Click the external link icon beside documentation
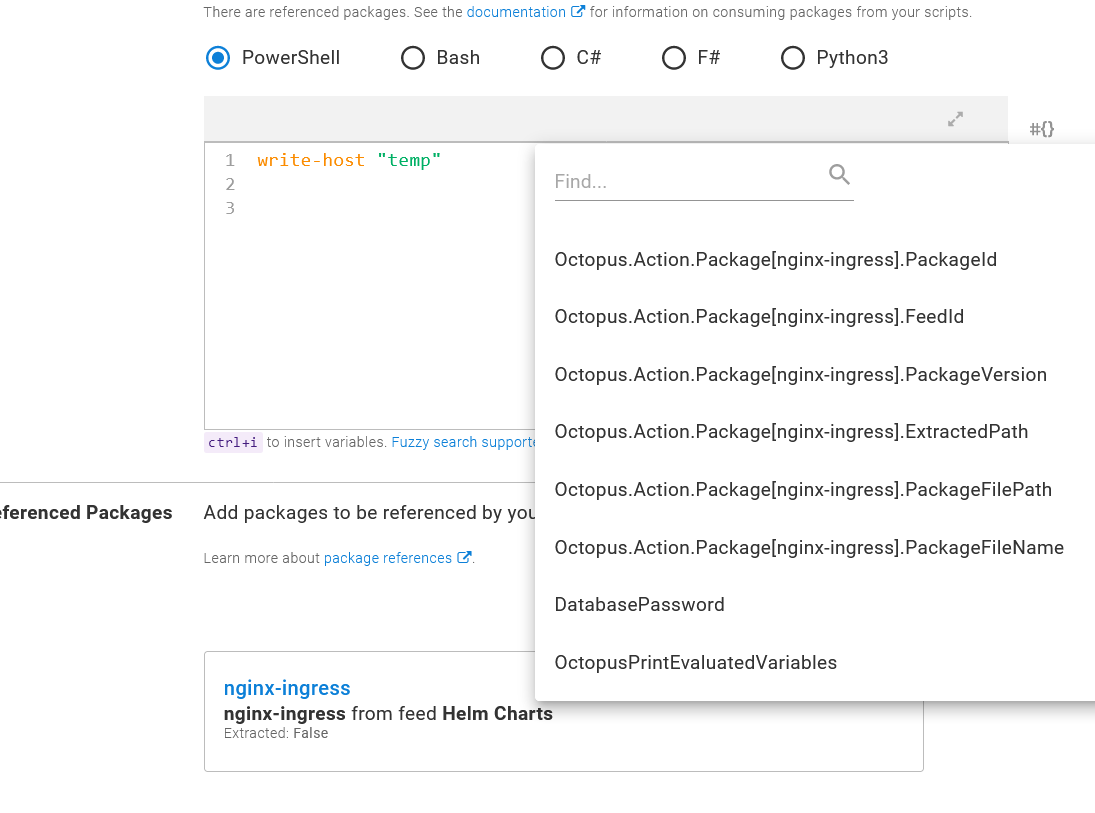The height and width of the screenshot is (813, 1095). pyautogui.click(x=578, y=11)
